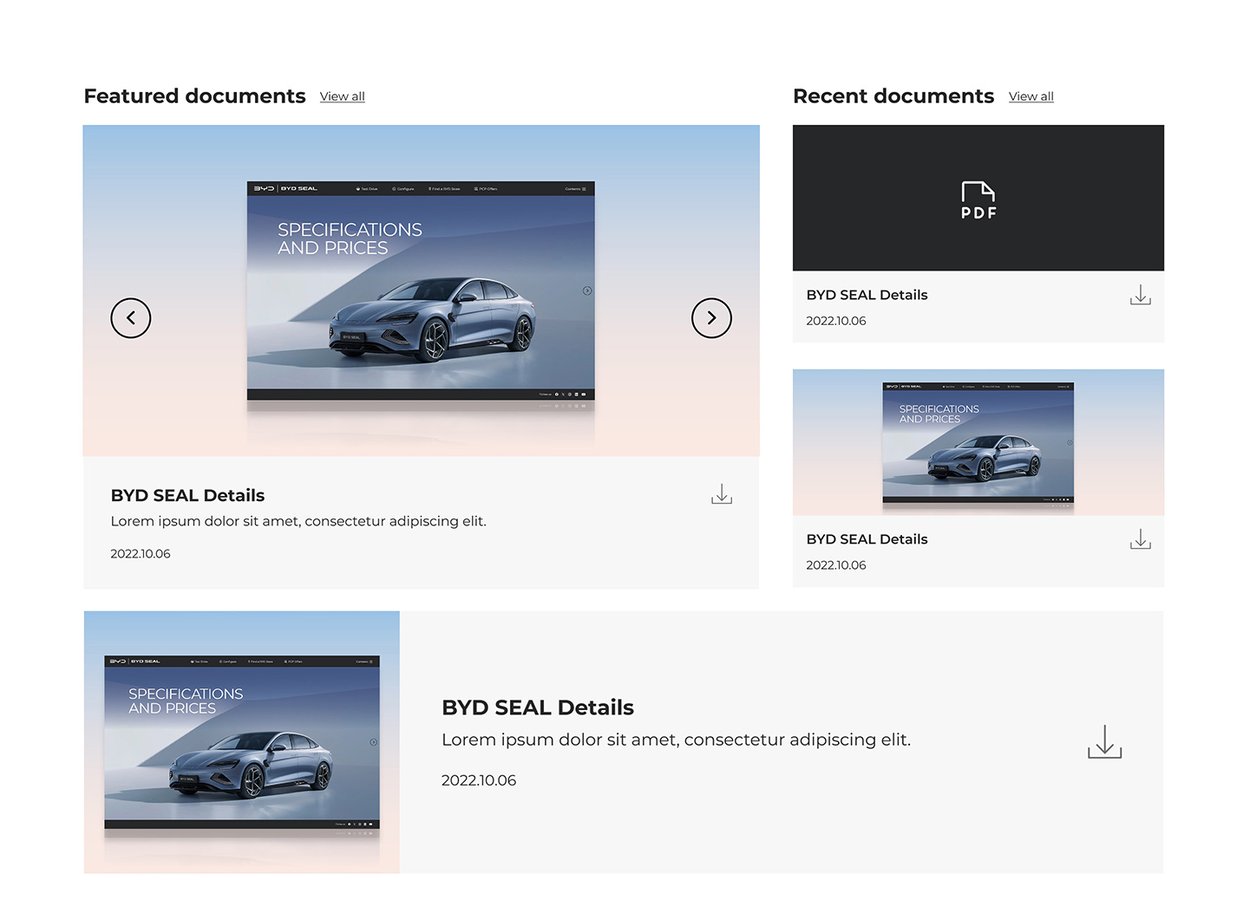Click the Lorem ipsum description in the bottom card
The image size is (1250, 919).
(x=676, y=740)
